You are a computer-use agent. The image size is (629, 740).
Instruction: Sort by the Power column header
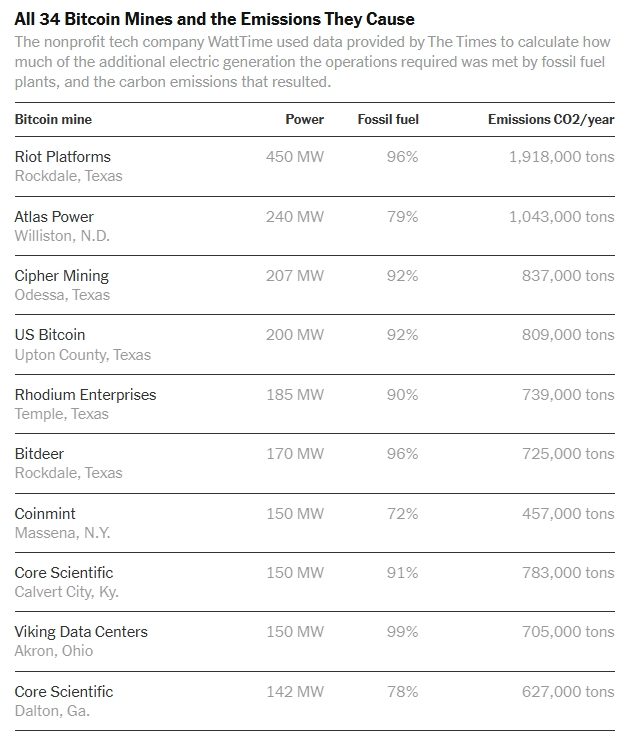[x=304, y=119]
